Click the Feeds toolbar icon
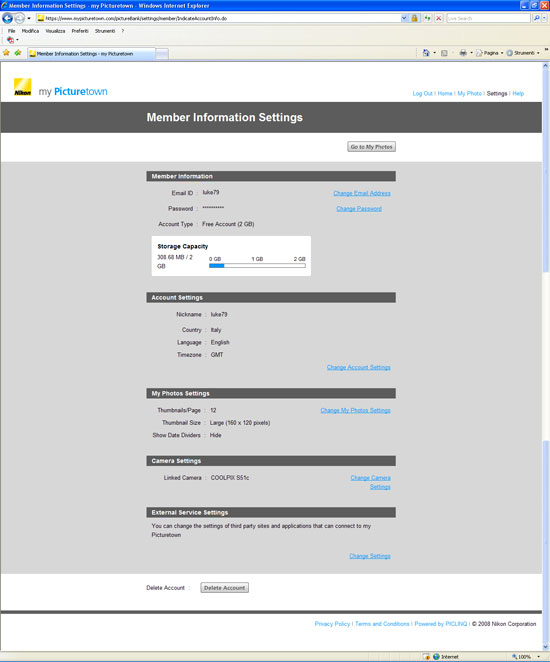Image resolution: width=550 pixels, height=662 pixels. point(444,53)
